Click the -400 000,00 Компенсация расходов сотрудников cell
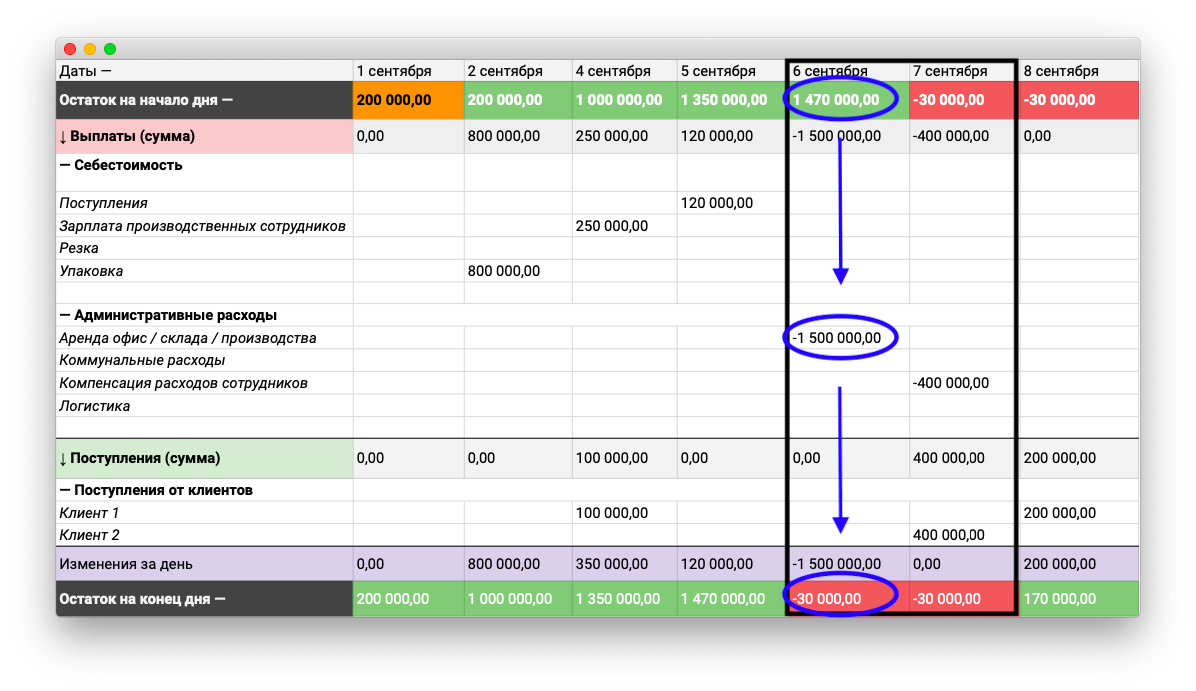The image size is (1196, 691). click(x=950, y=383)
